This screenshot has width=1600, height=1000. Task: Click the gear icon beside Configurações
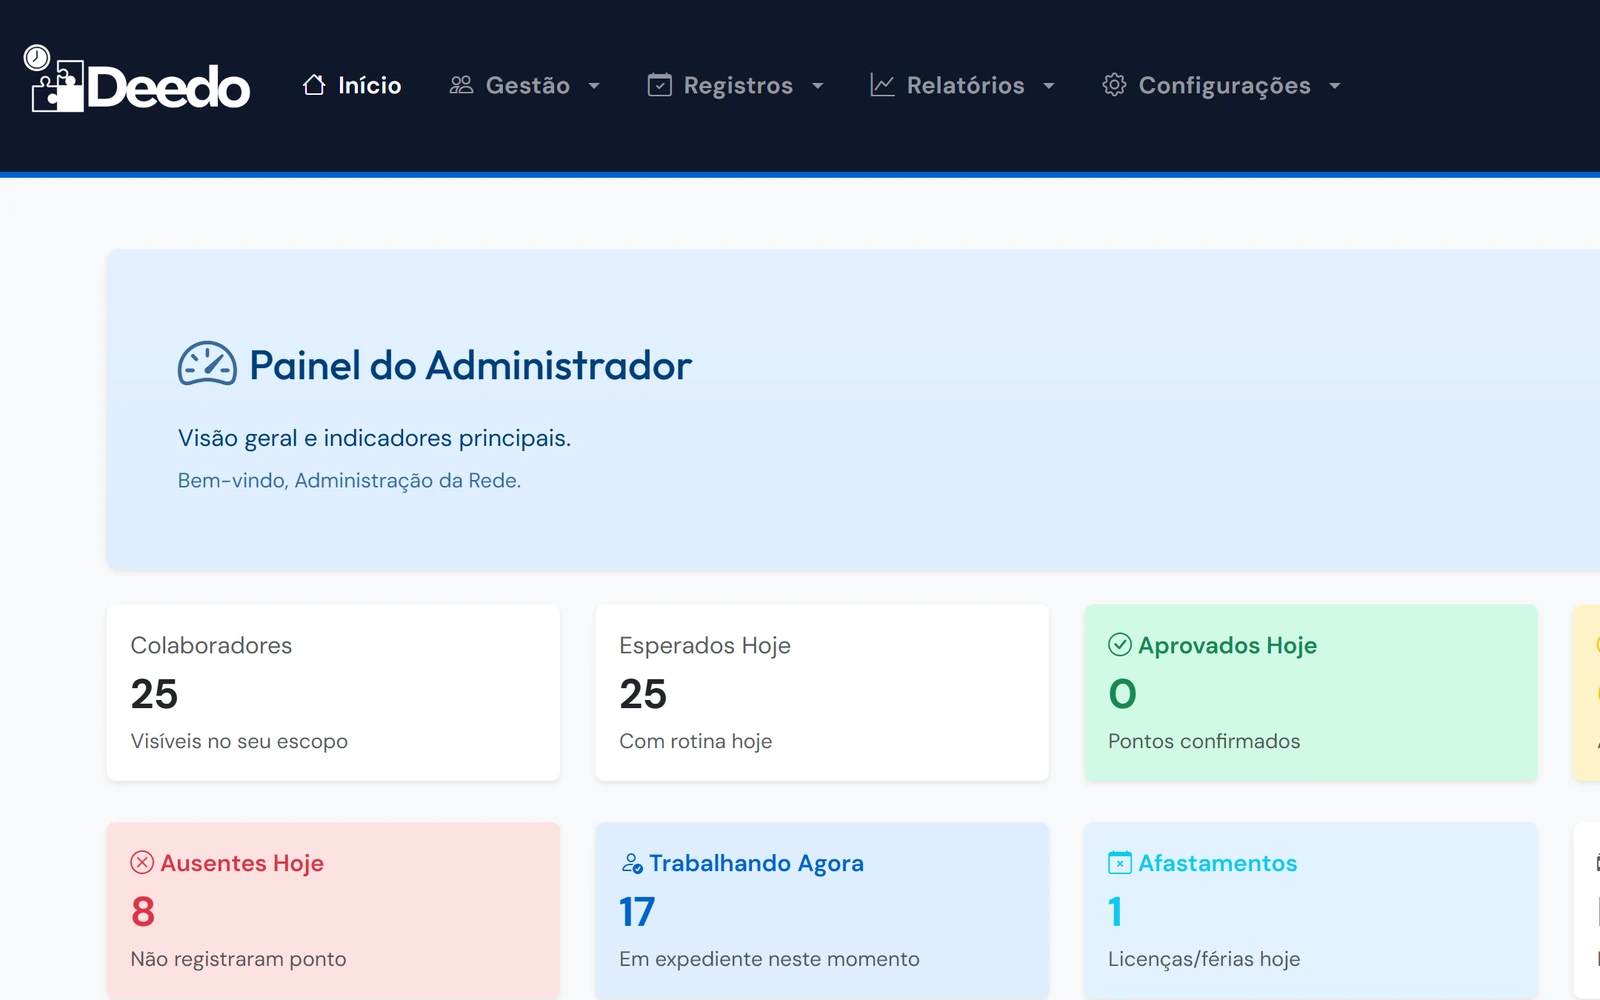coord(1114,85)
